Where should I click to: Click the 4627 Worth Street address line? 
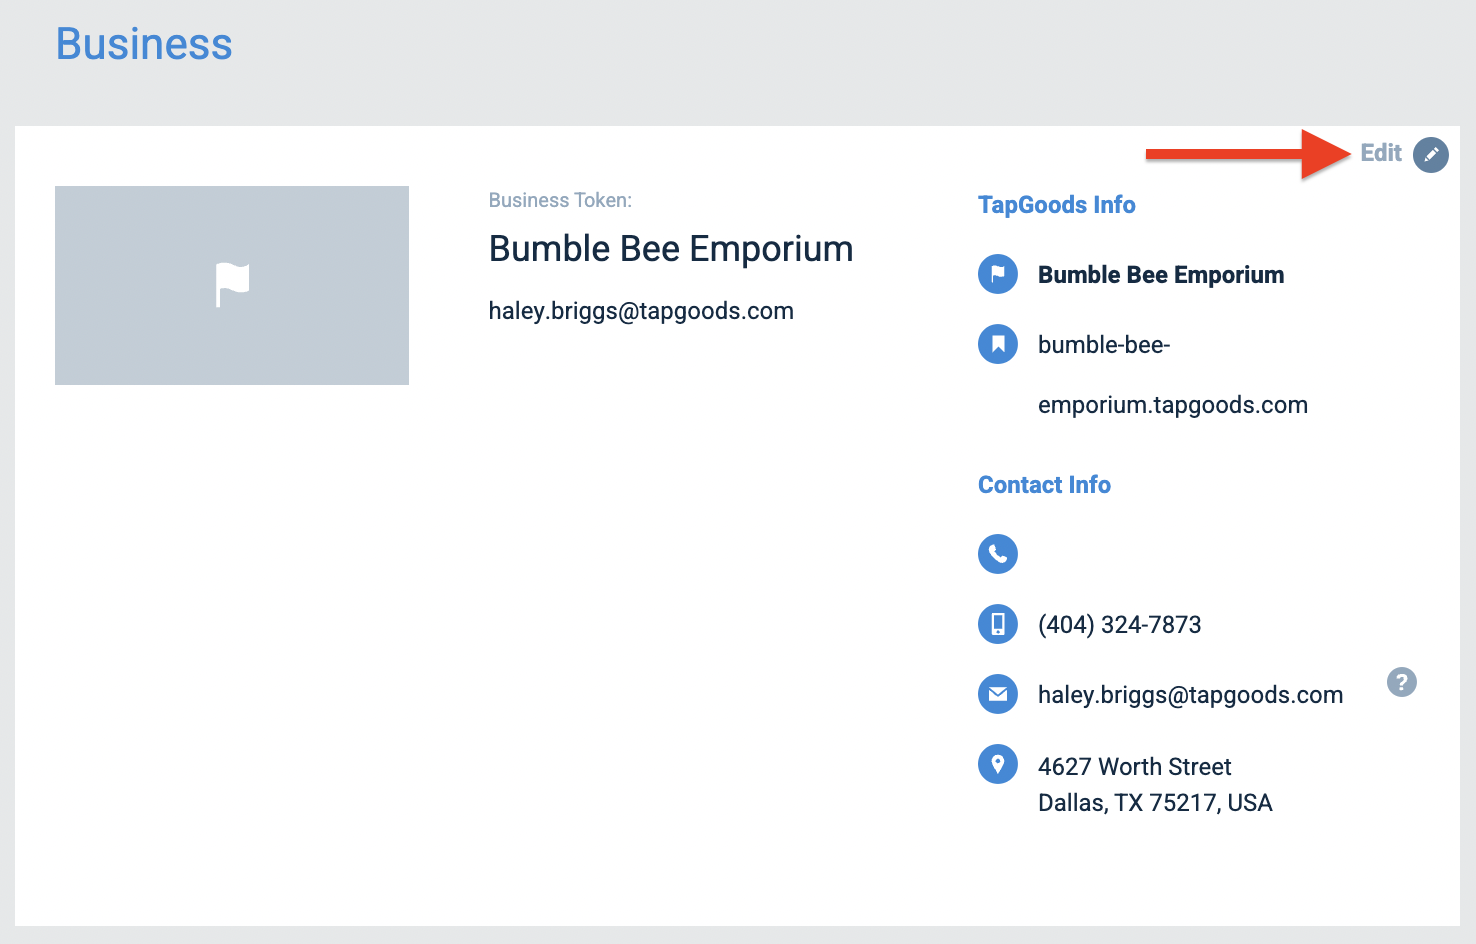1135,767
